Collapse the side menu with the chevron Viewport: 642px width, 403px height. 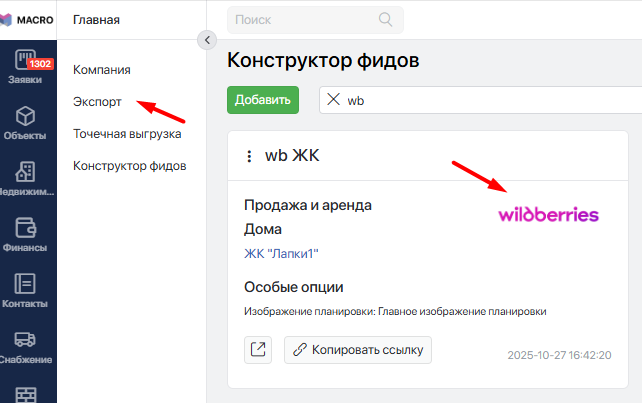(207, 40)
